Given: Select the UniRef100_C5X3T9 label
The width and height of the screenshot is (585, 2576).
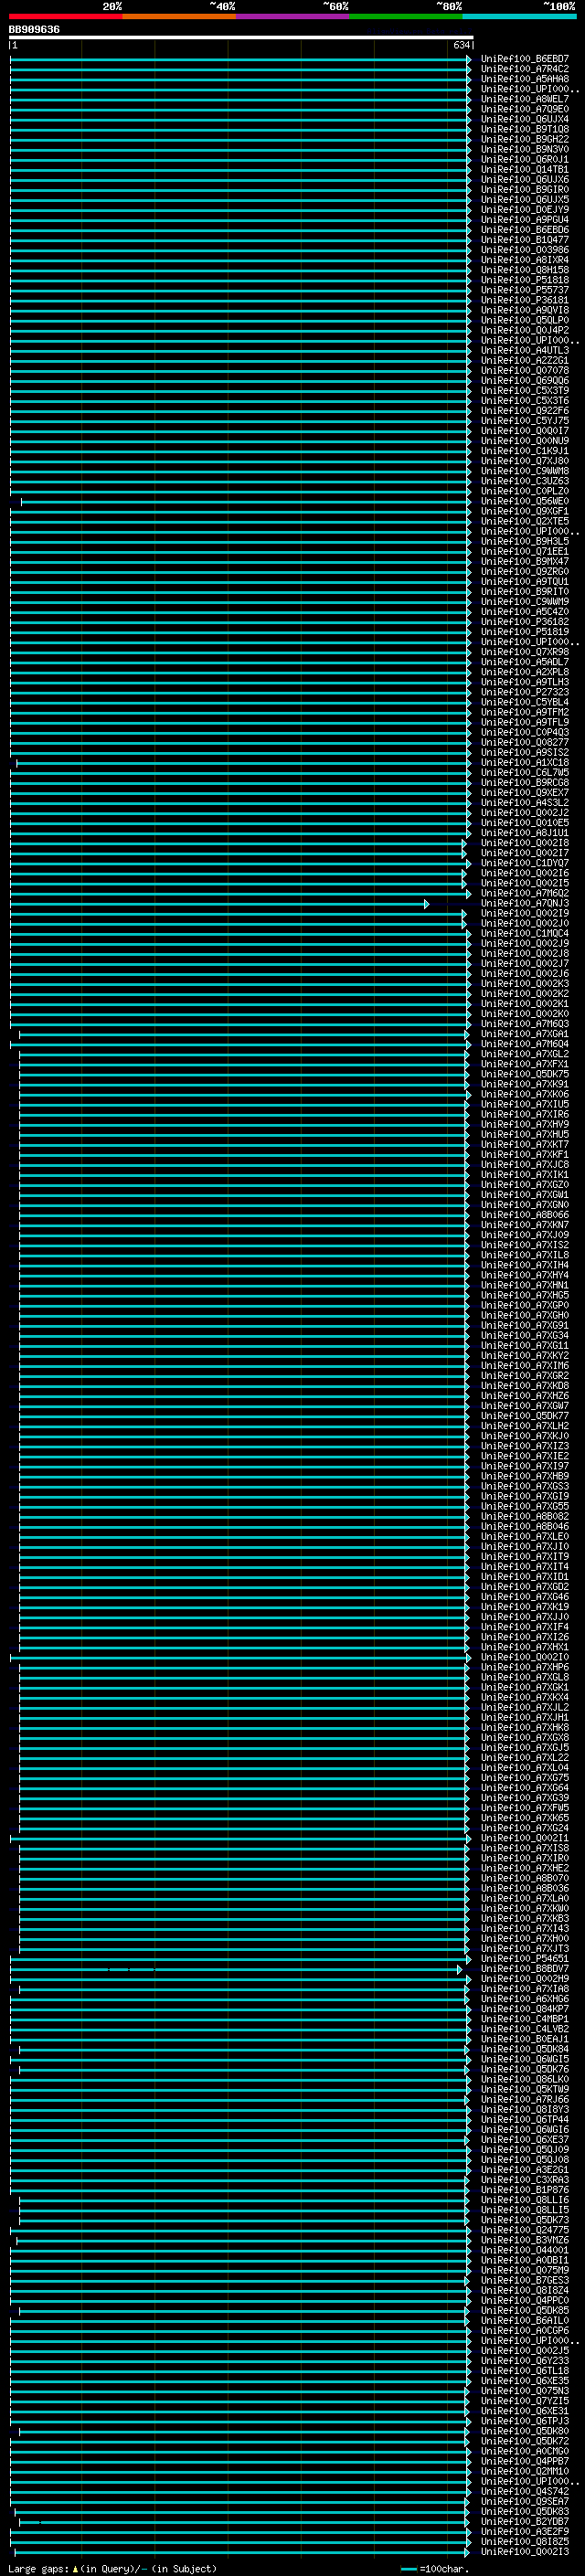Looking at the screenshot, I should point(524,391).
